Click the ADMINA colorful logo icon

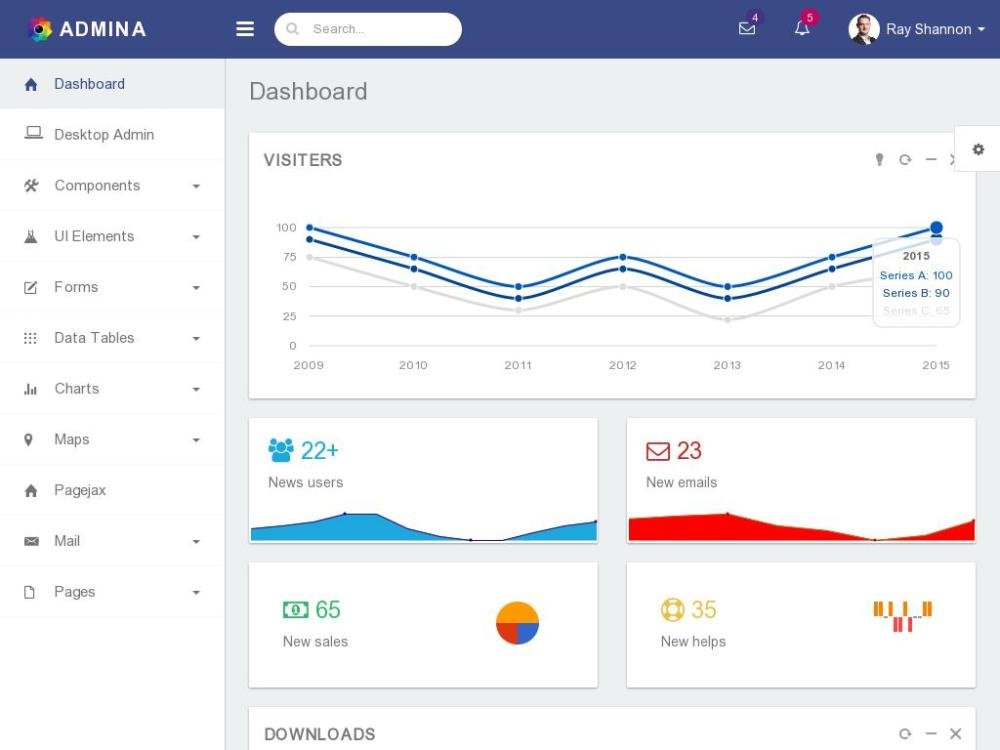40,29
